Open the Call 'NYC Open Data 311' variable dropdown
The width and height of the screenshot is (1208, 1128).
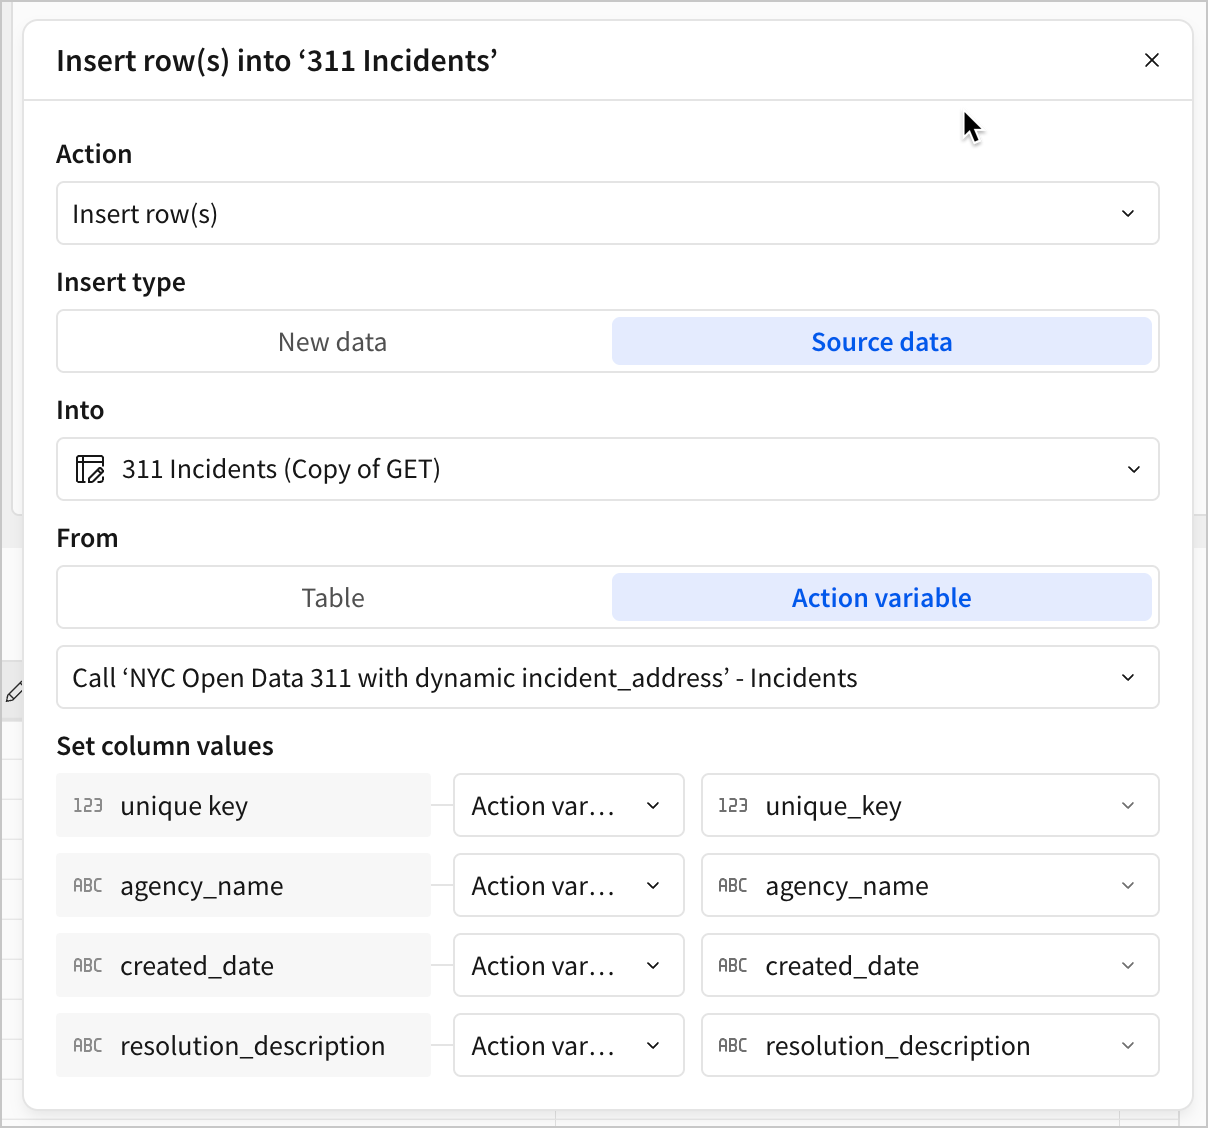[x=608, y=677]
